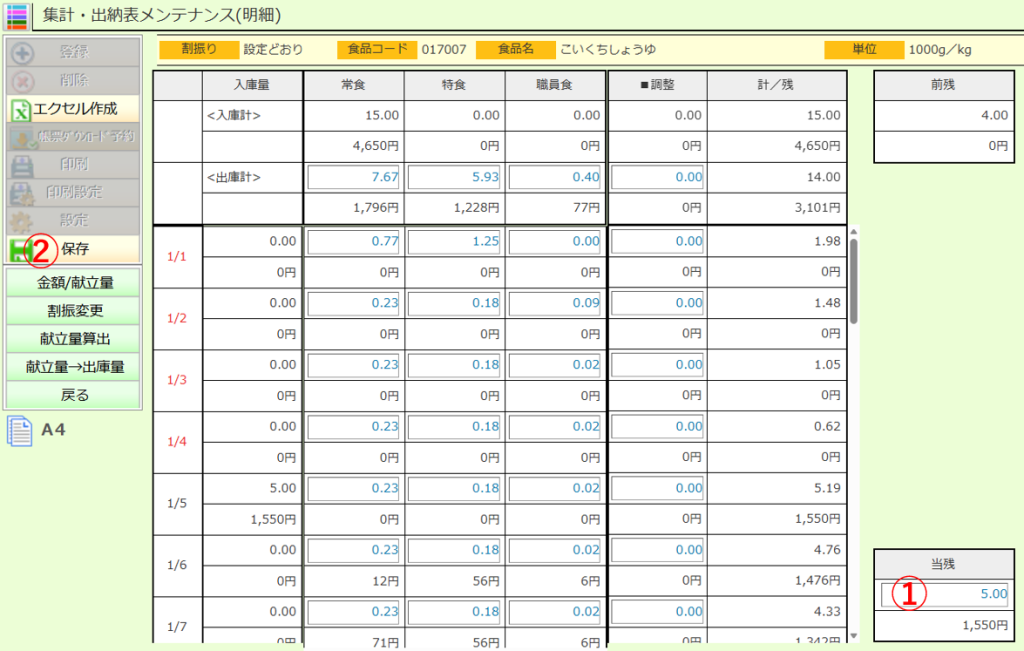Image resolution: width=1024 pixels, height=651 pixels.
Task: Click the 職員食 field for 1/2
Action: pyautogui.click(x=556, y=302)
